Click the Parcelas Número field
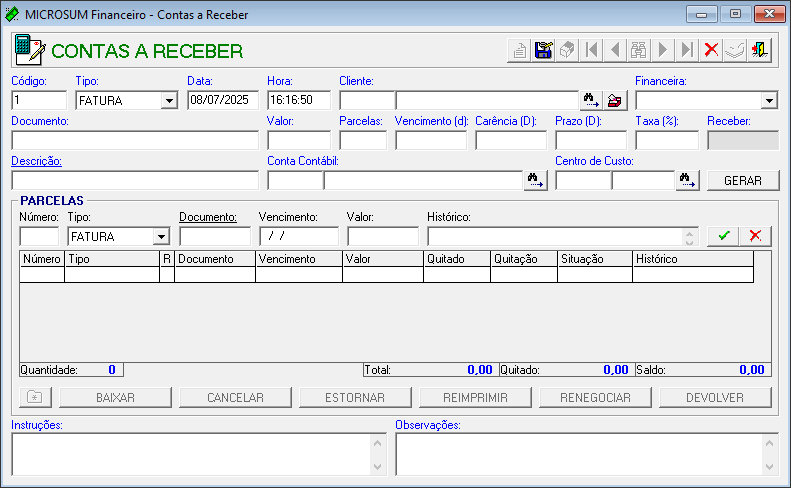 (x=39, y=236)
